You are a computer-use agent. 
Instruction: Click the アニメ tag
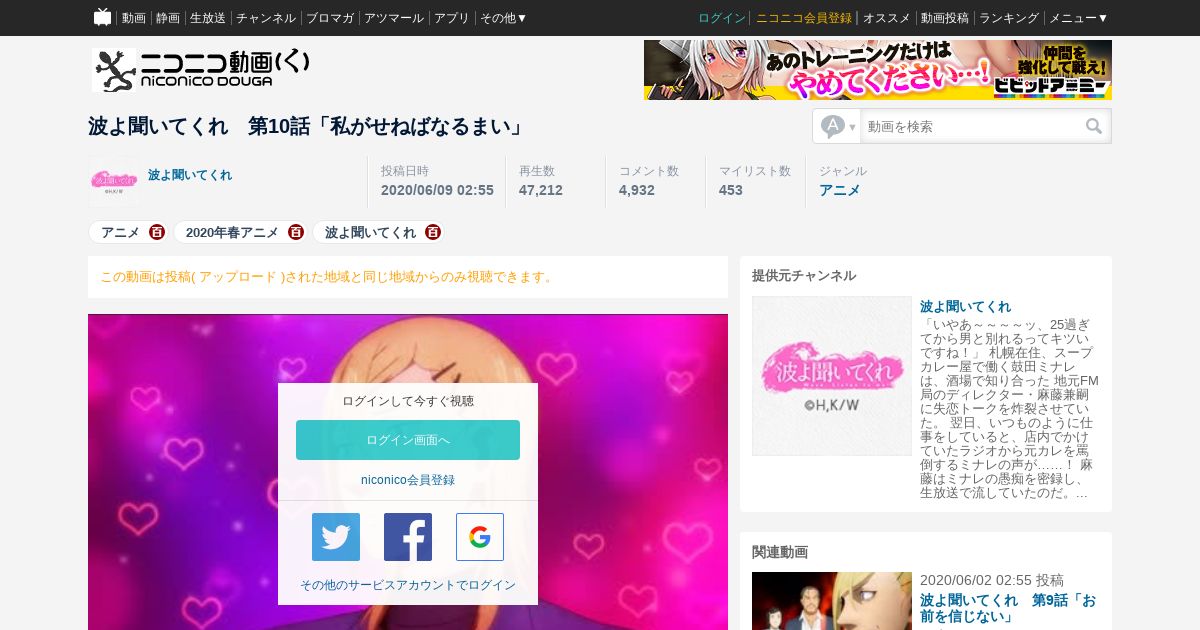pos(120,232)
